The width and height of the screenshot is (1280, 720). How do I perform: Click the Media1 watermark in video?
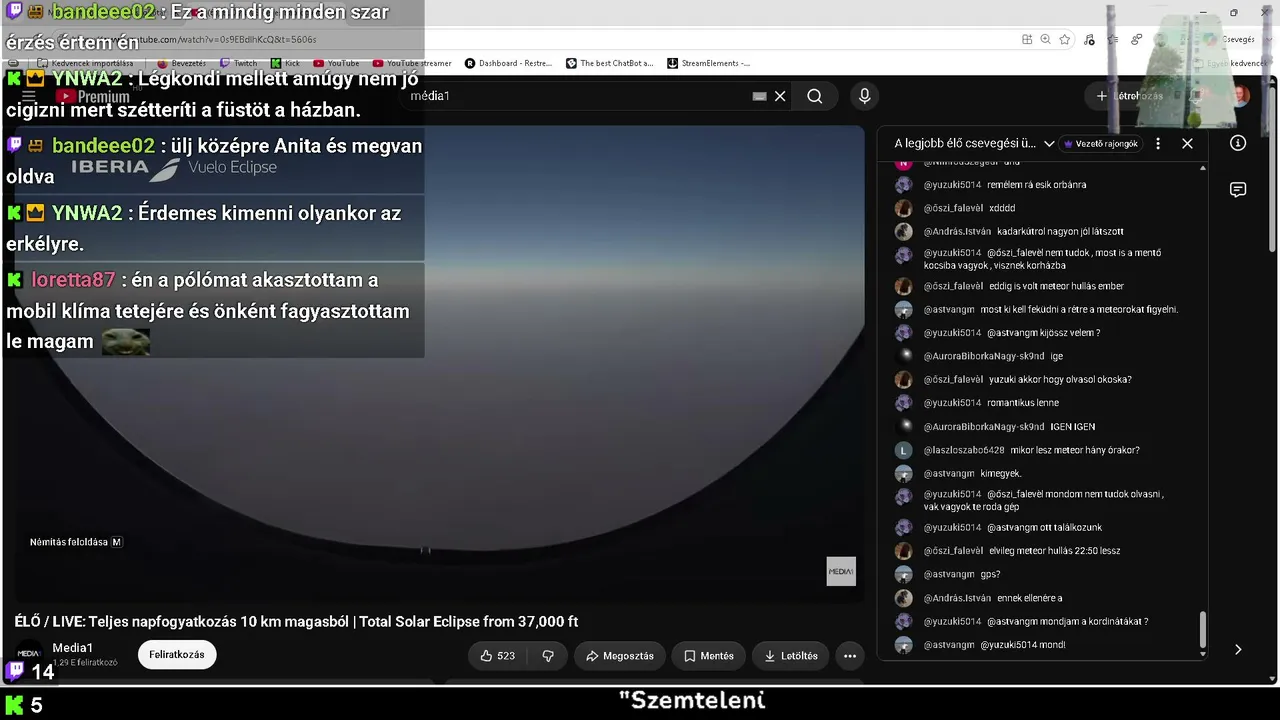[x=841, y=571]
